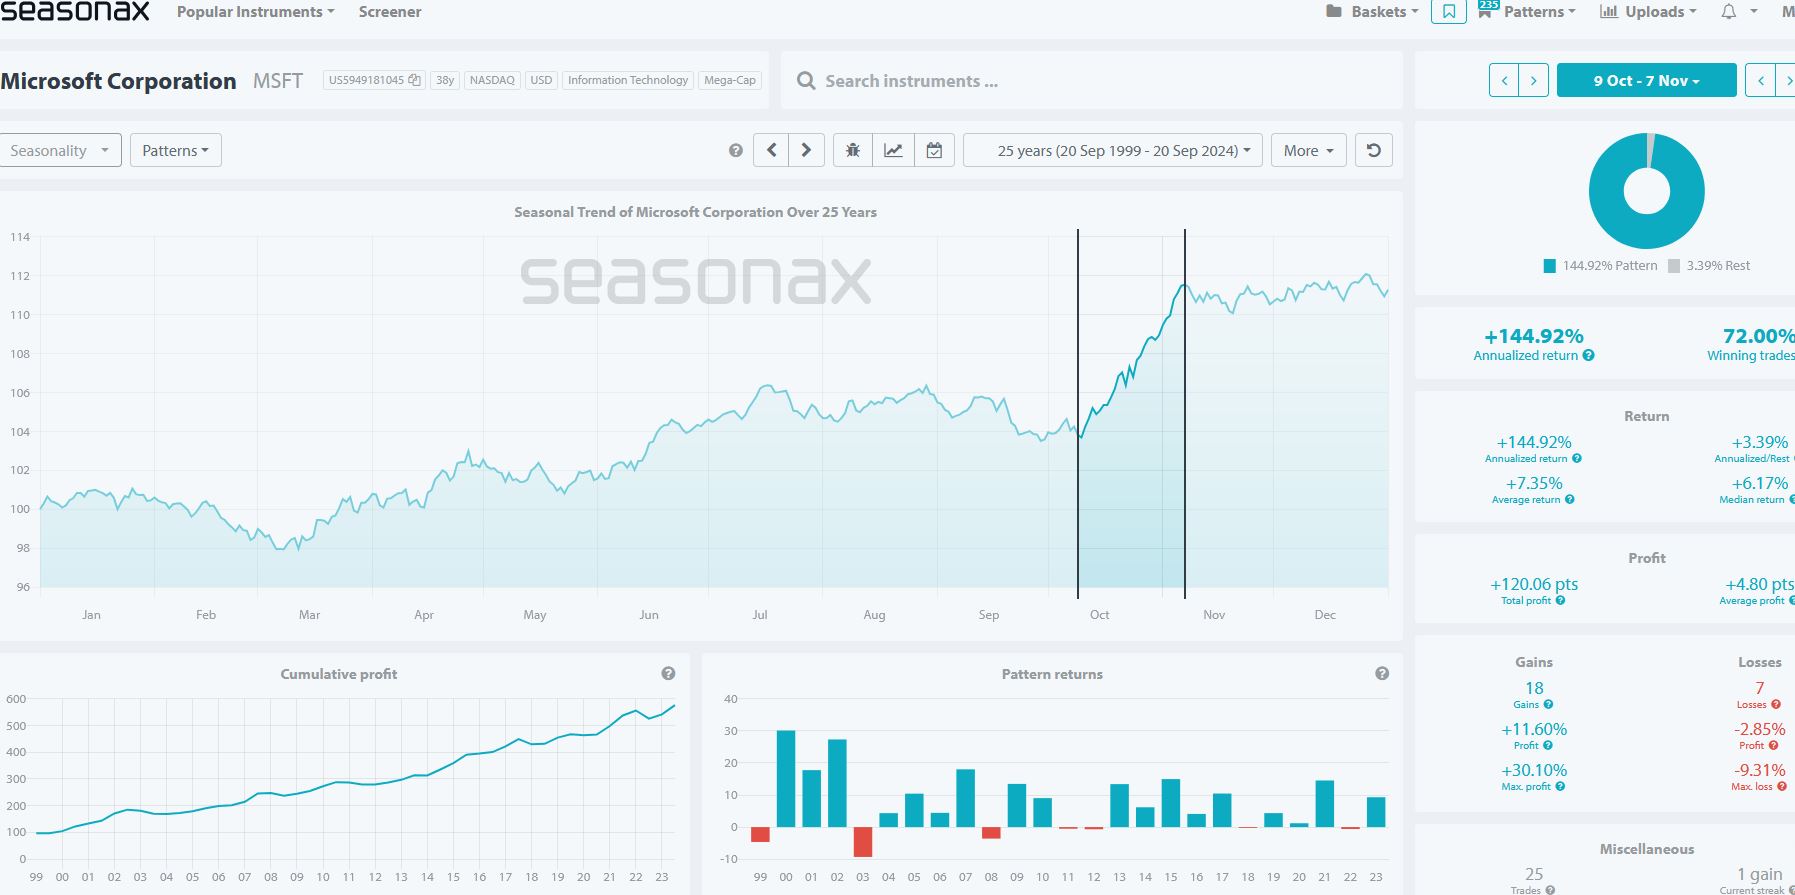Open the Popular Instruments menu
Image resolution: width=1795 pixels, height=895 pixels.
pos(255,12)
